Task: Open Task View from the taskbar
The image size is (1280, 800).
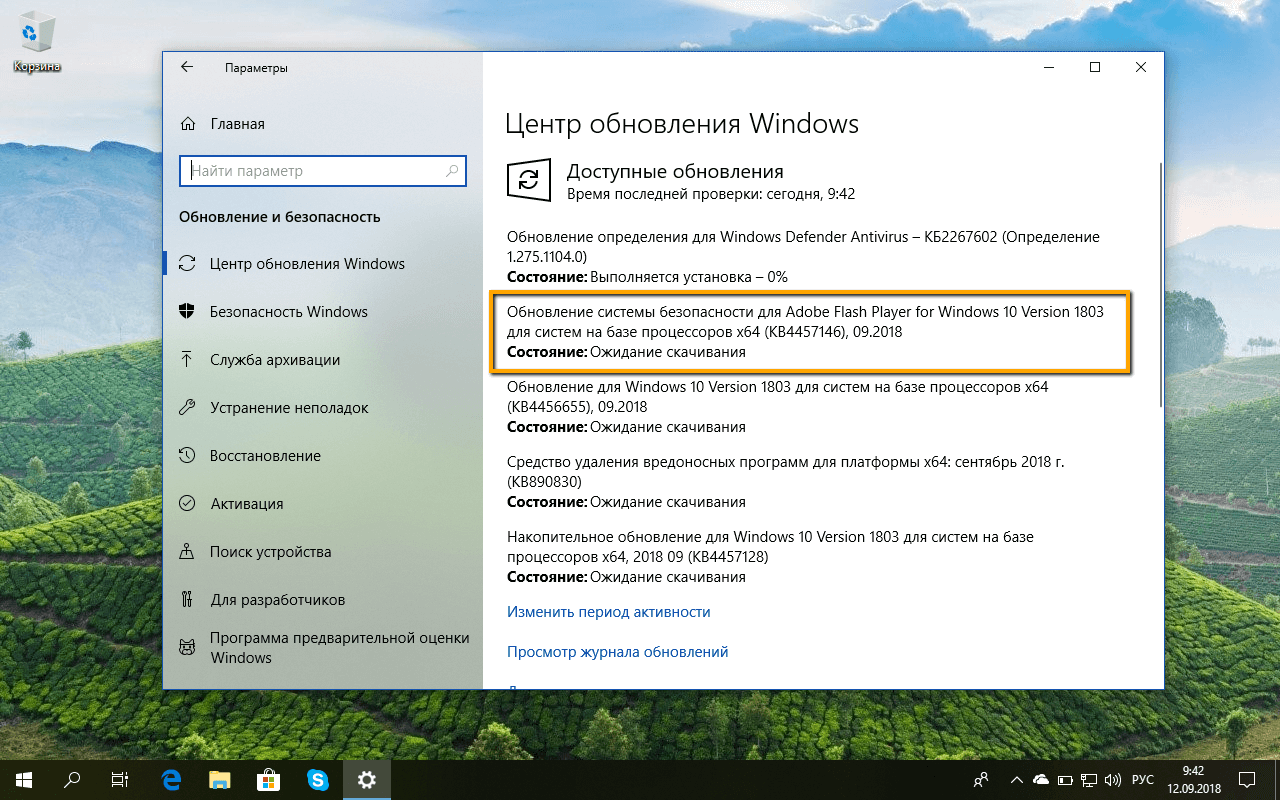Action: coord(120,779)
